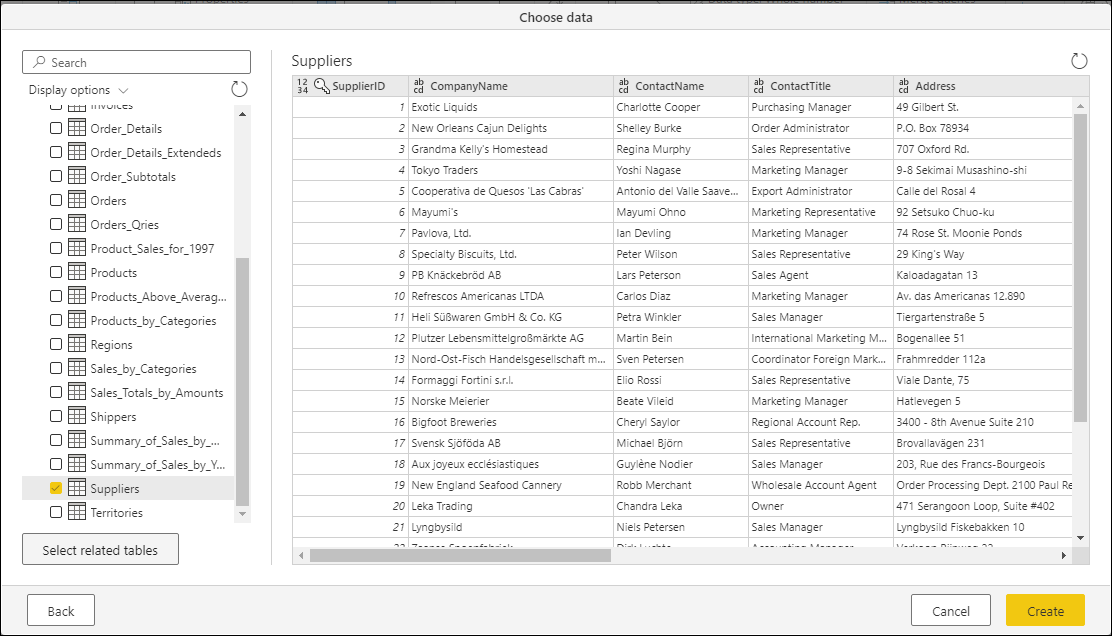Click the table icon next to Order_Details_Extendeds

(77, 152)
